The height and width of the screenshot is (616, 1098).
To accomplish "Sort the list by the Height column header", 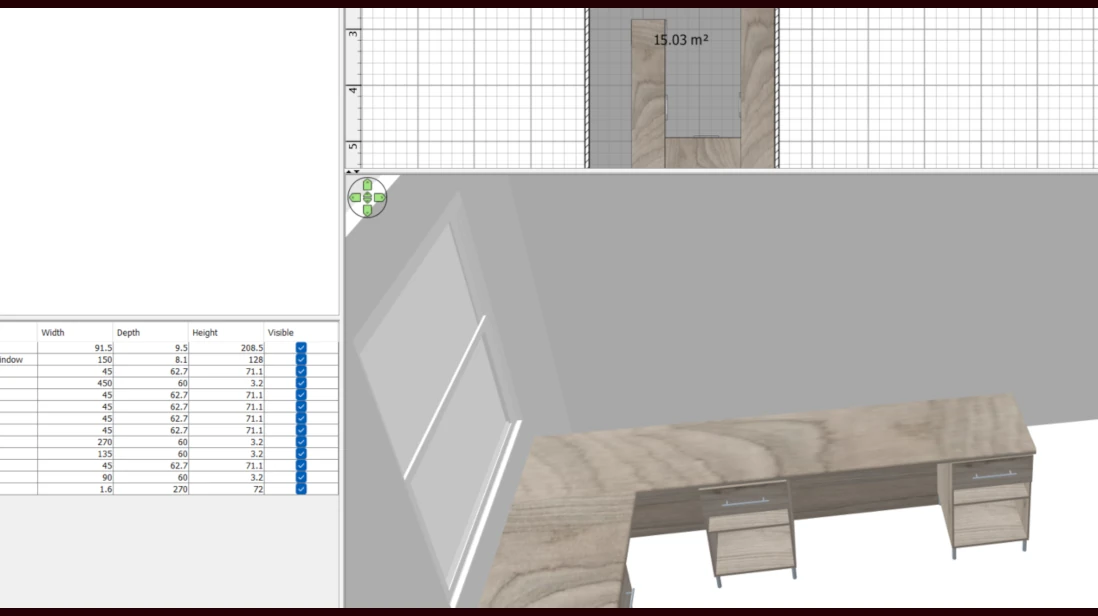I will click(204, 333).
